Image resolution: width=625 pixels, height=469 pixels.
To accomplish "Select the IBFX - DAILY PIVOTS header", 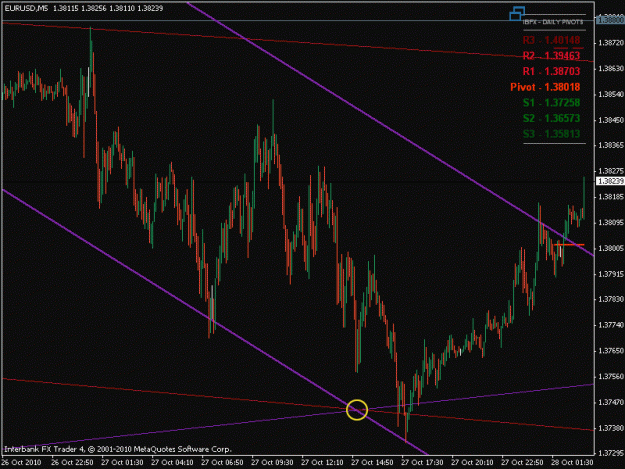I will (553, 22).
